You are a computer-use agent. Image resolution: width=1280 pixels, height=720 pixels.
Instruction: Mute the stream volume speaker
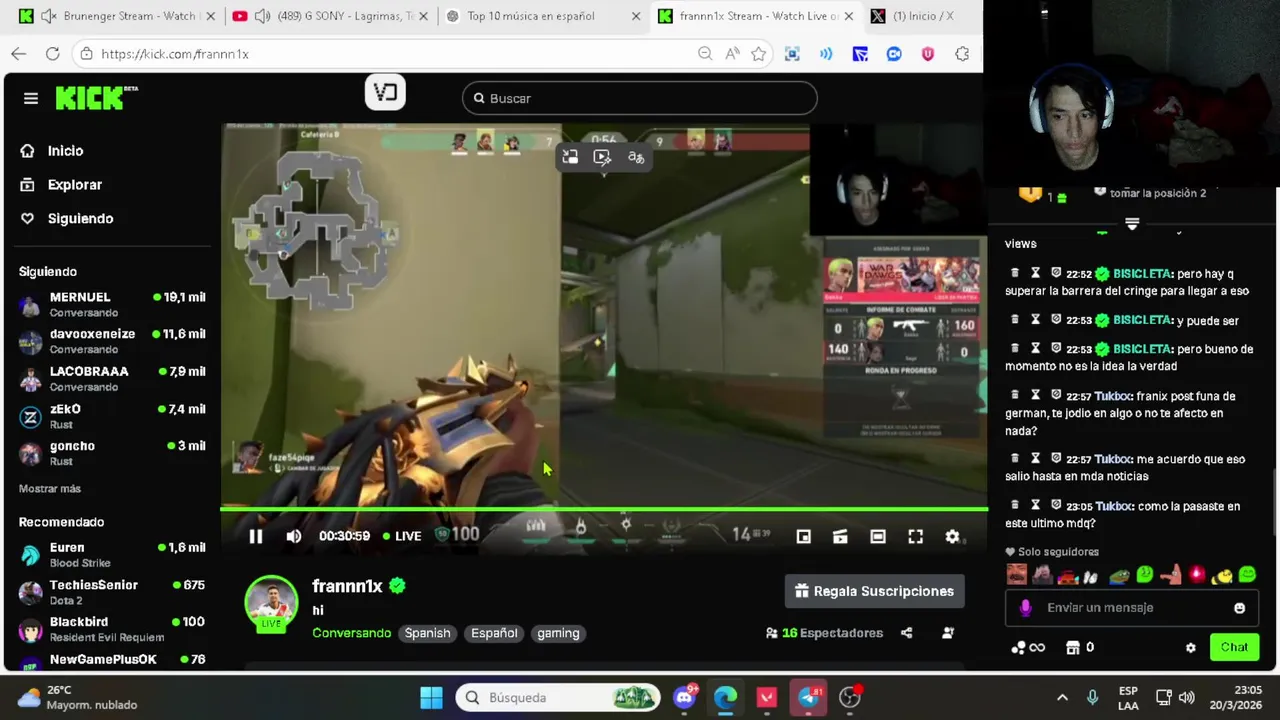[x=293, y=537]
